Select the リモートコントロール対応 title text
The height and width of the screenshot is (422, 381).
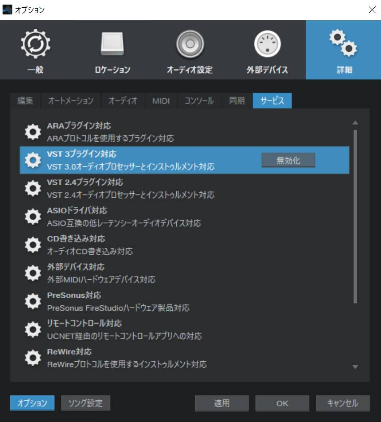84,323
